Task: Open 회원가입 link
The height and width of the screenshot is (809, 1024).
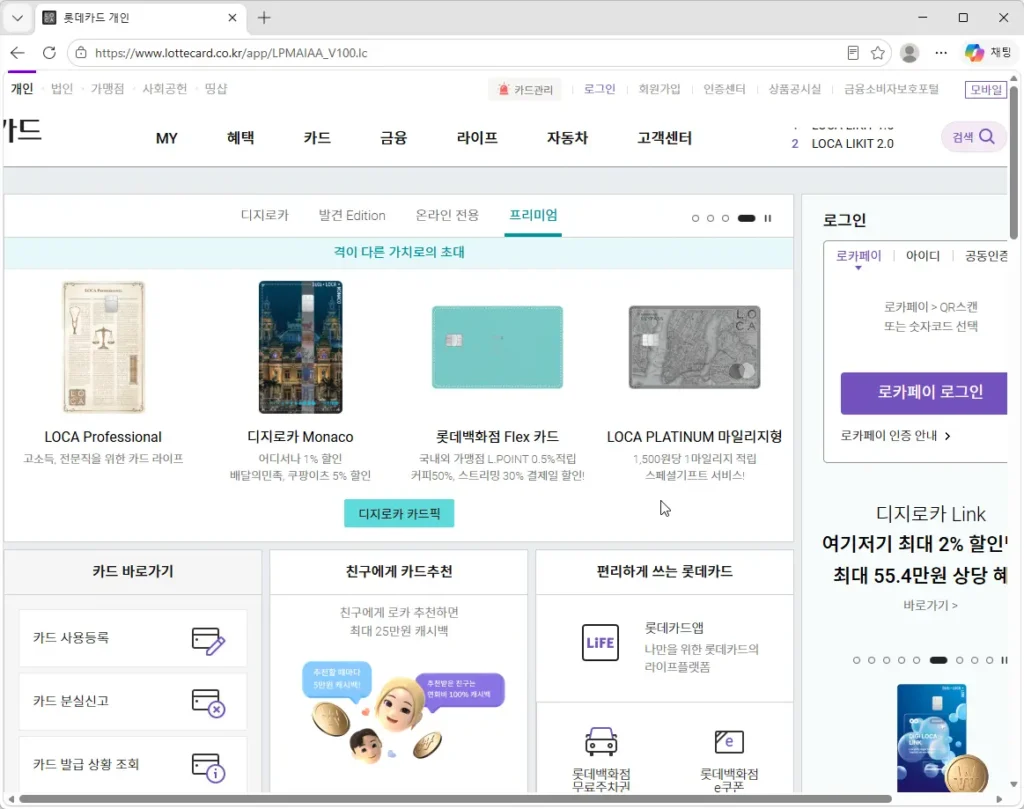Action: (x=659, y=89)
